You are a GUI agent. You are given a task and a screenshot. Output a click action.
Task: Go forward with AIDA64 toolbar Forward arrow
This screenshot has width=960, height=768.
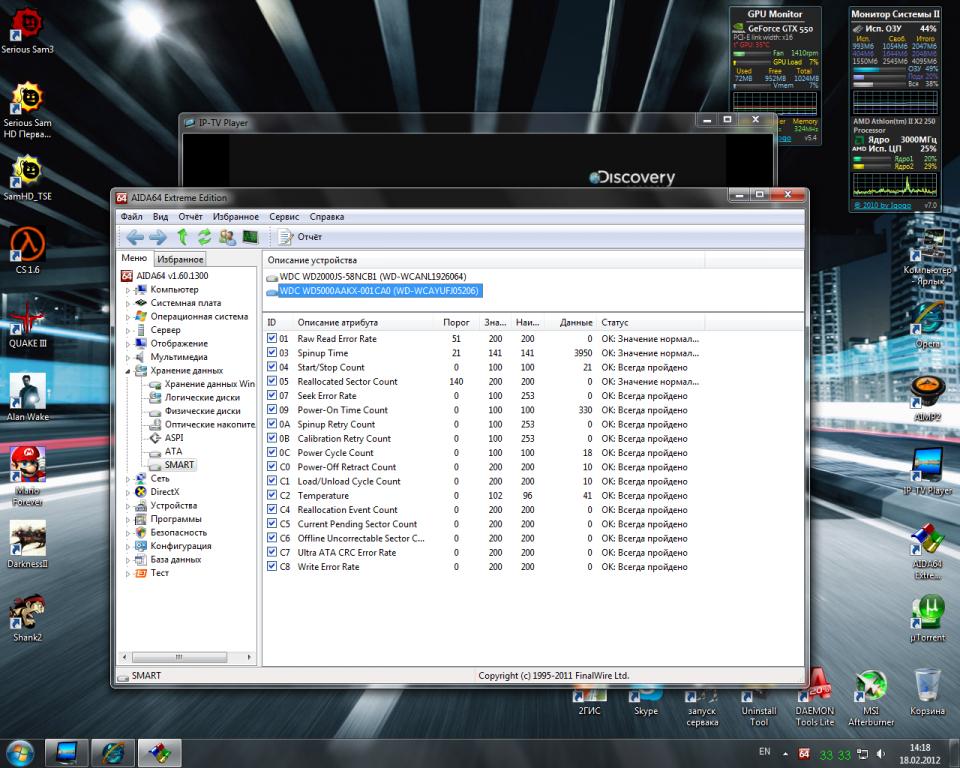pyautogui.click(x=157, y=237)
